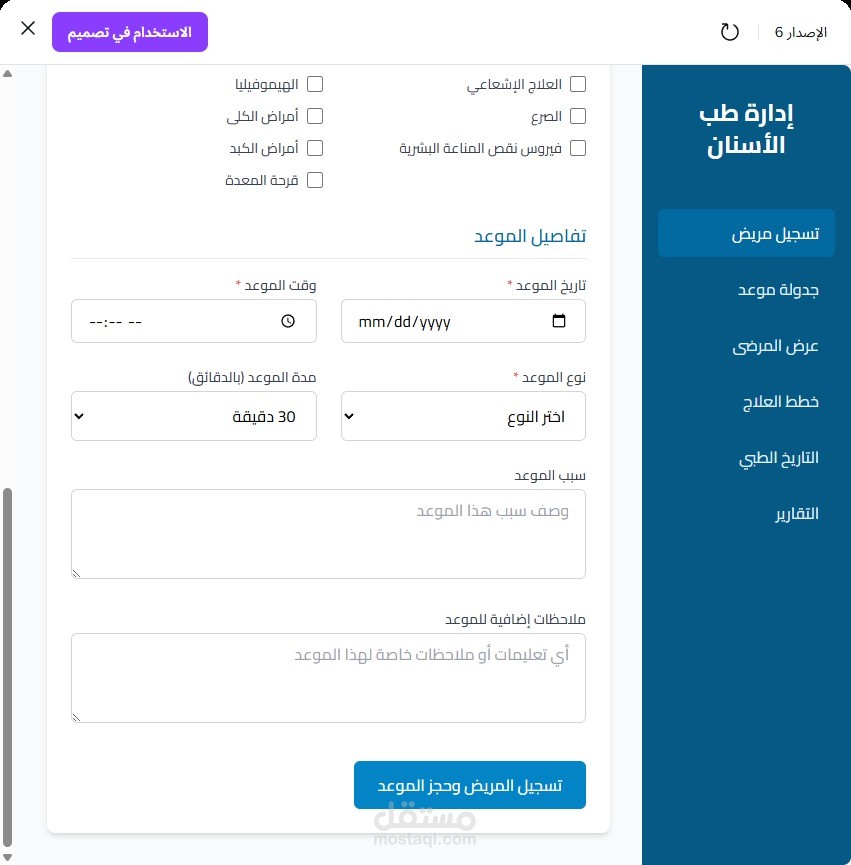Click the scrollbar down arrow
This screenshot has height=865, width=851.
pyautogui.click(x=7, y=858)
